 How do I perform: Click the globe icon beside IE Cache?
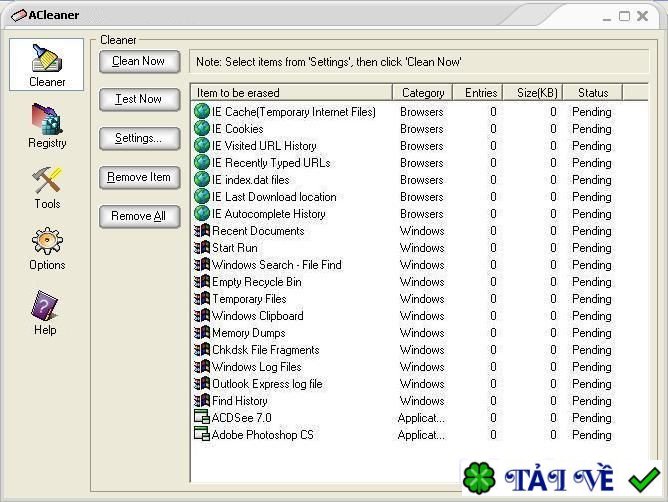pyautogui.click(x=202, y=111)
